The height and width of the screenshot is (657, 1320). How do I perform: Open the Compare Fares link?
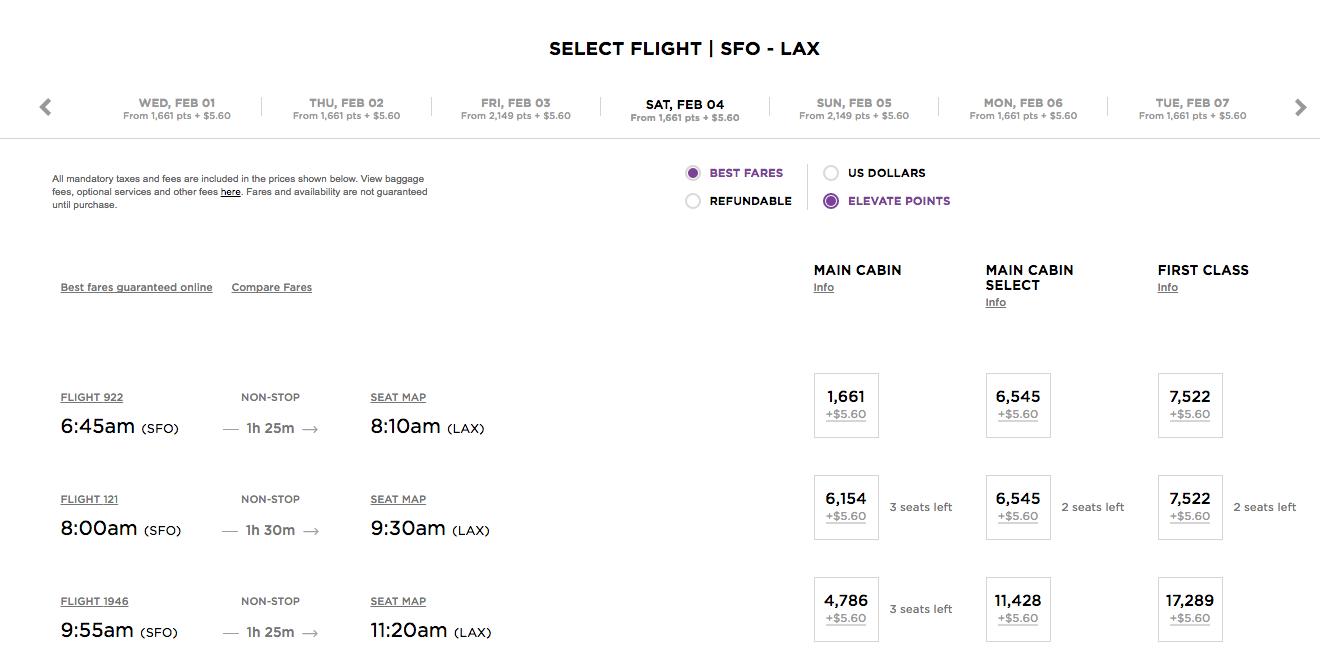click(x=272, y=288)
